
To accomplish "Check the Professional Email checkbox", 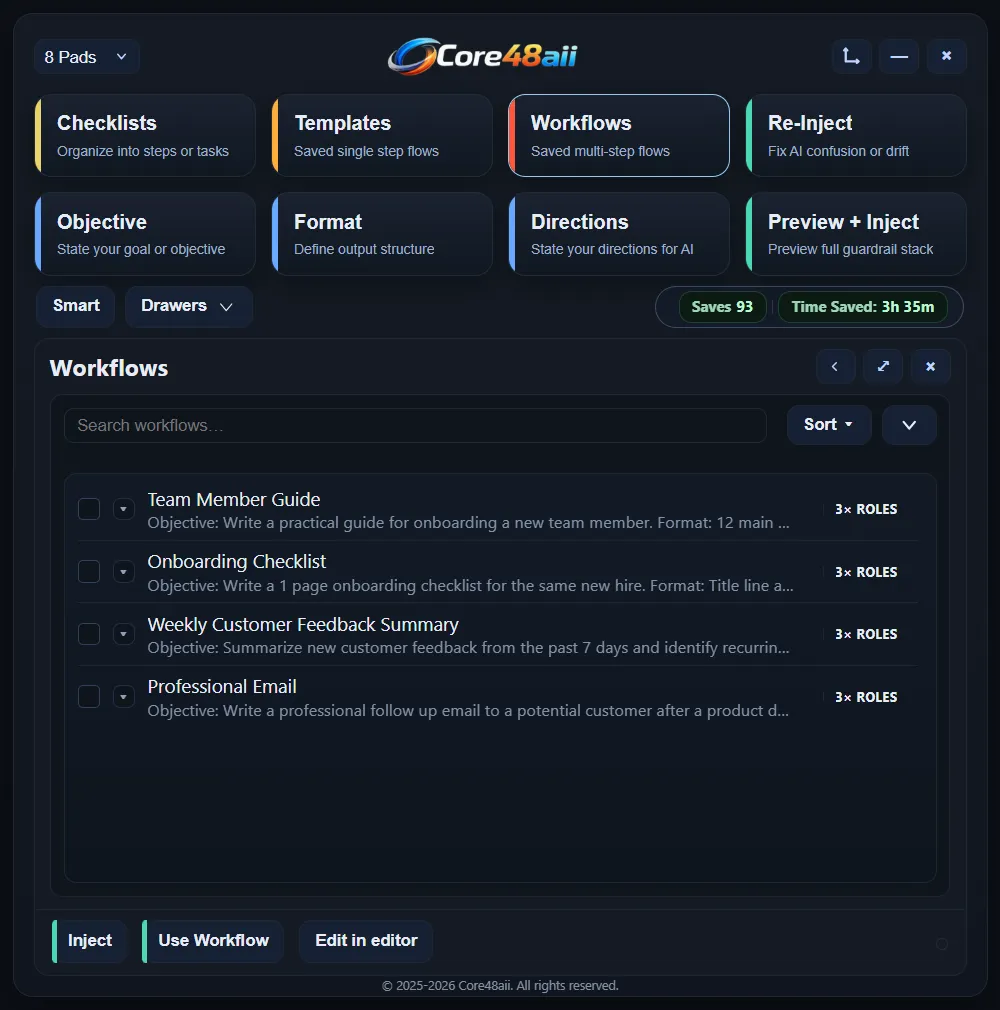I will pos(89,696).
